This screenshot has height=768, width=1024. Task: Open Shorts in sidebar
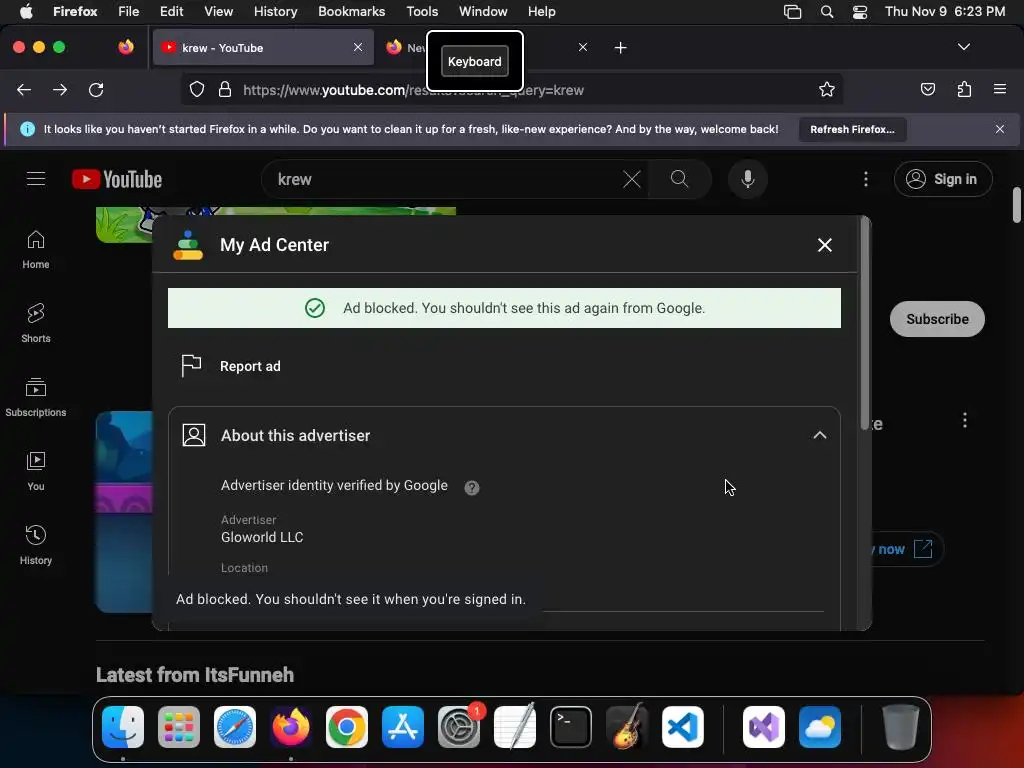tap(36, 323)
